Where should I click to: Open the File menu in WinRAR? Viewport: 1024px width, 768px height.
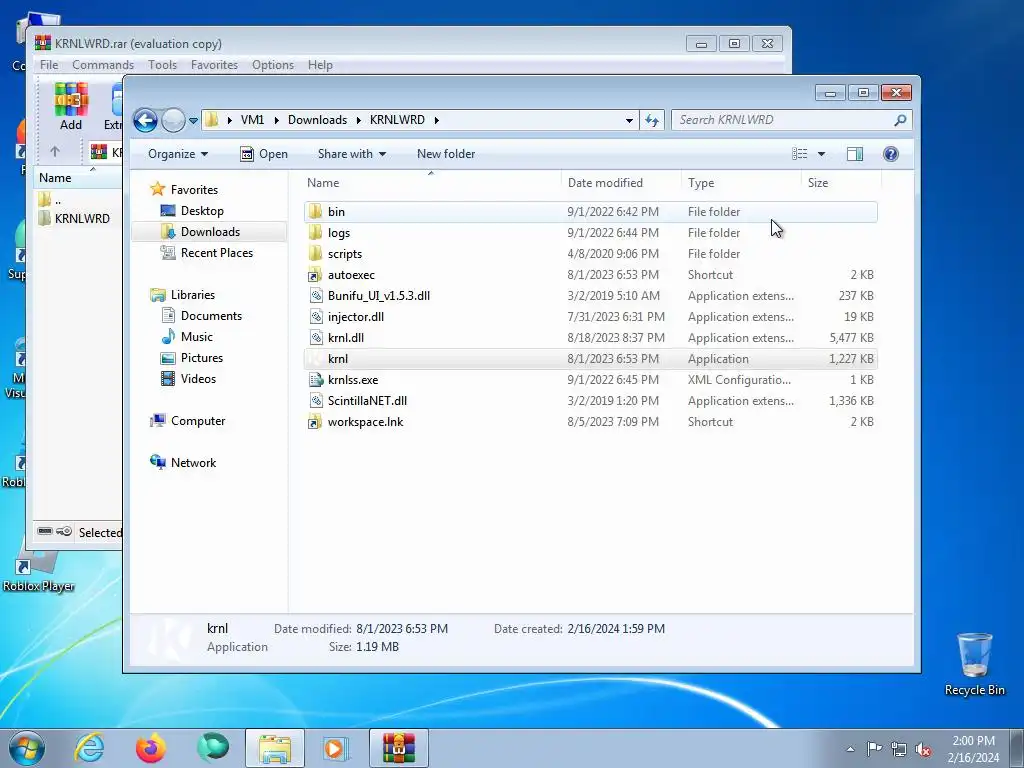click(x=49, y=65)
